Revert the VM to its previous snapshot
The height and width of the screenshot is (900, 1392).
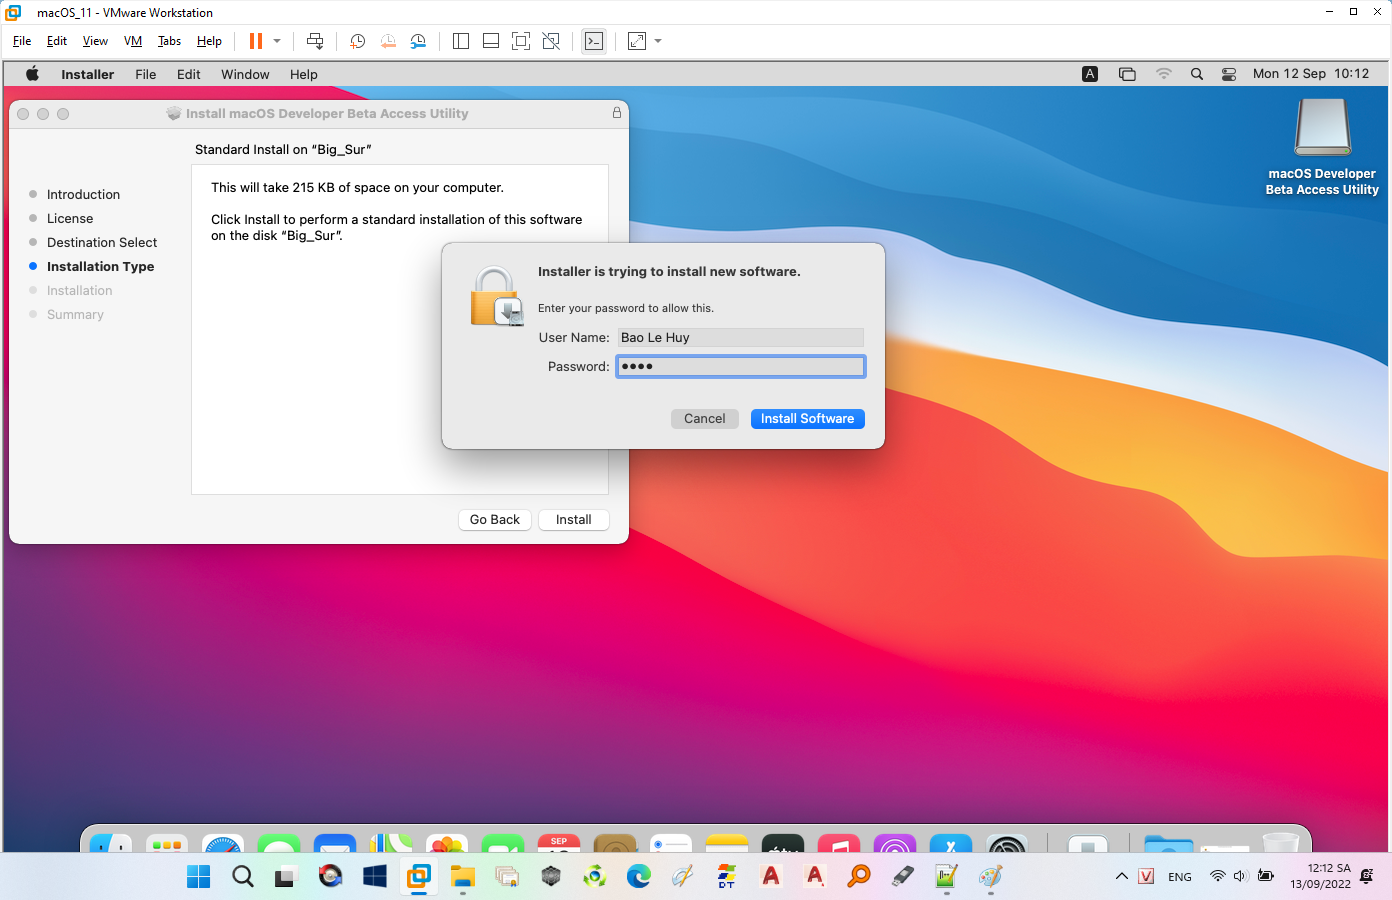click(388, 41)
